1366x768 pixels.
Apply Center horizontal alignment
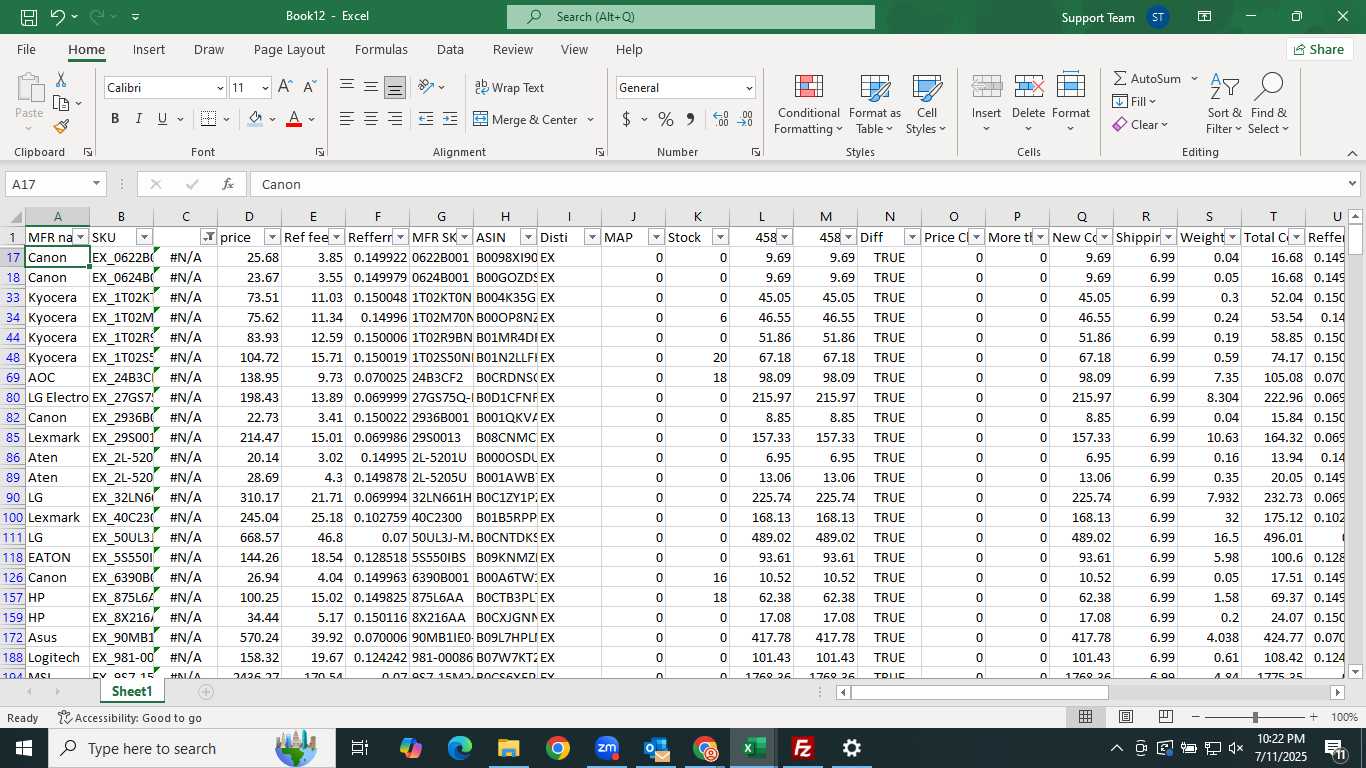point(371,119)
